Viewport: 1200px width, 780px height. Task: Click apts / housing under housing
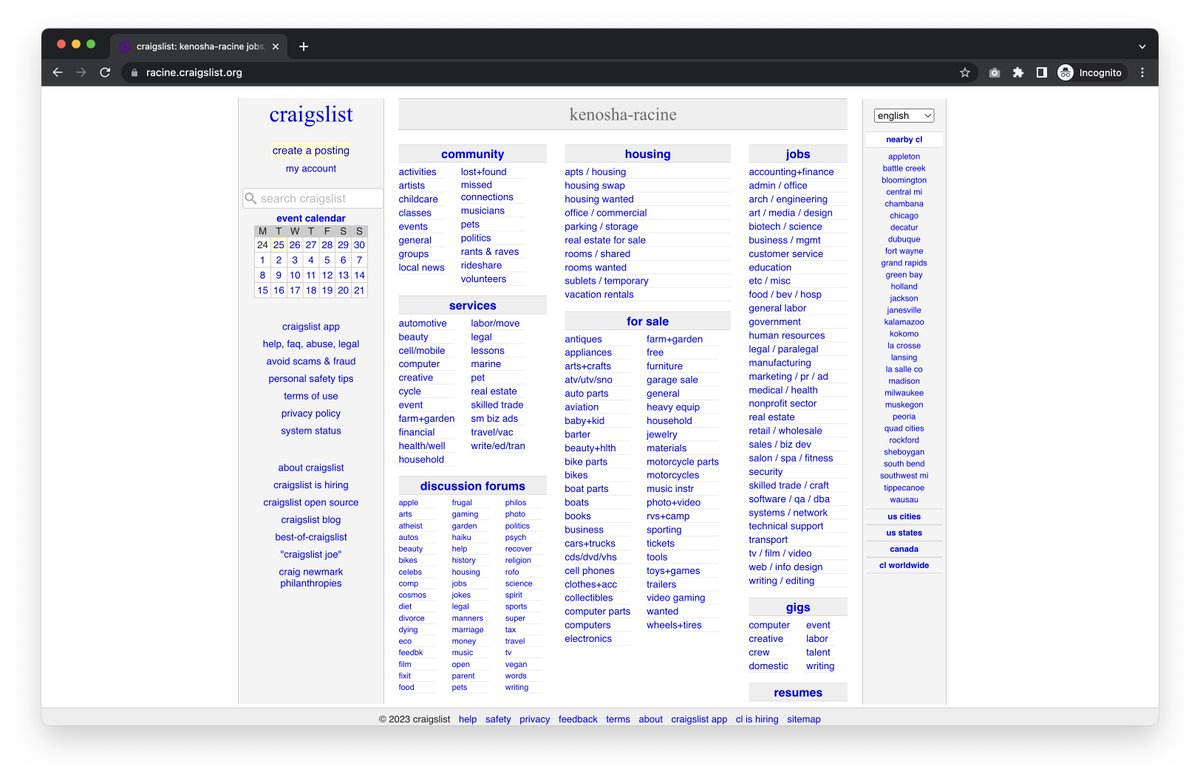[x=595, y=172]
